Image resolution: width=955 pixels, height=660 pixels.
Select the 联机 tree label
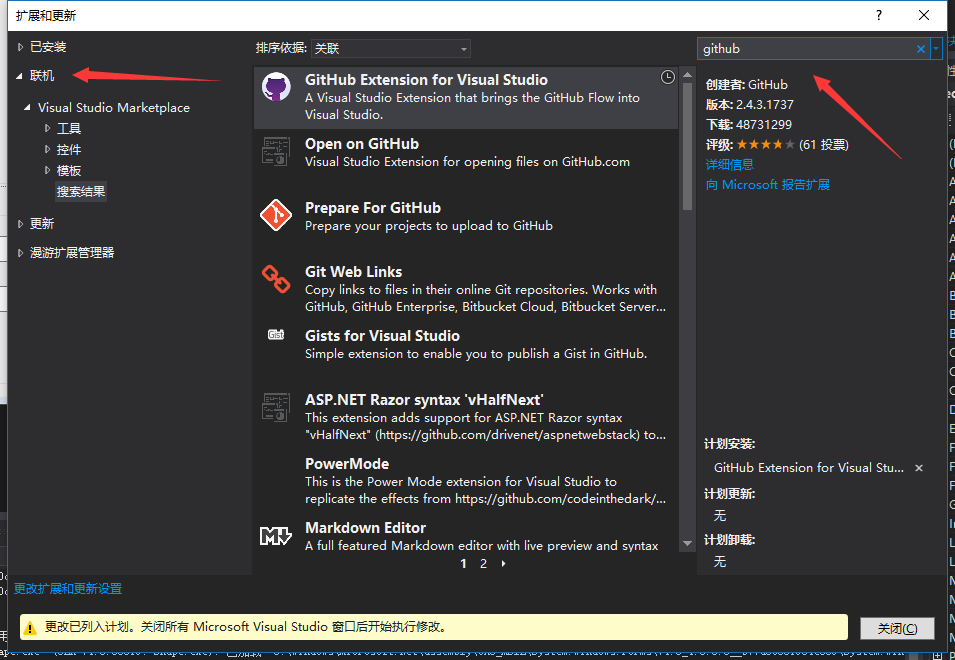coord(42,75)
